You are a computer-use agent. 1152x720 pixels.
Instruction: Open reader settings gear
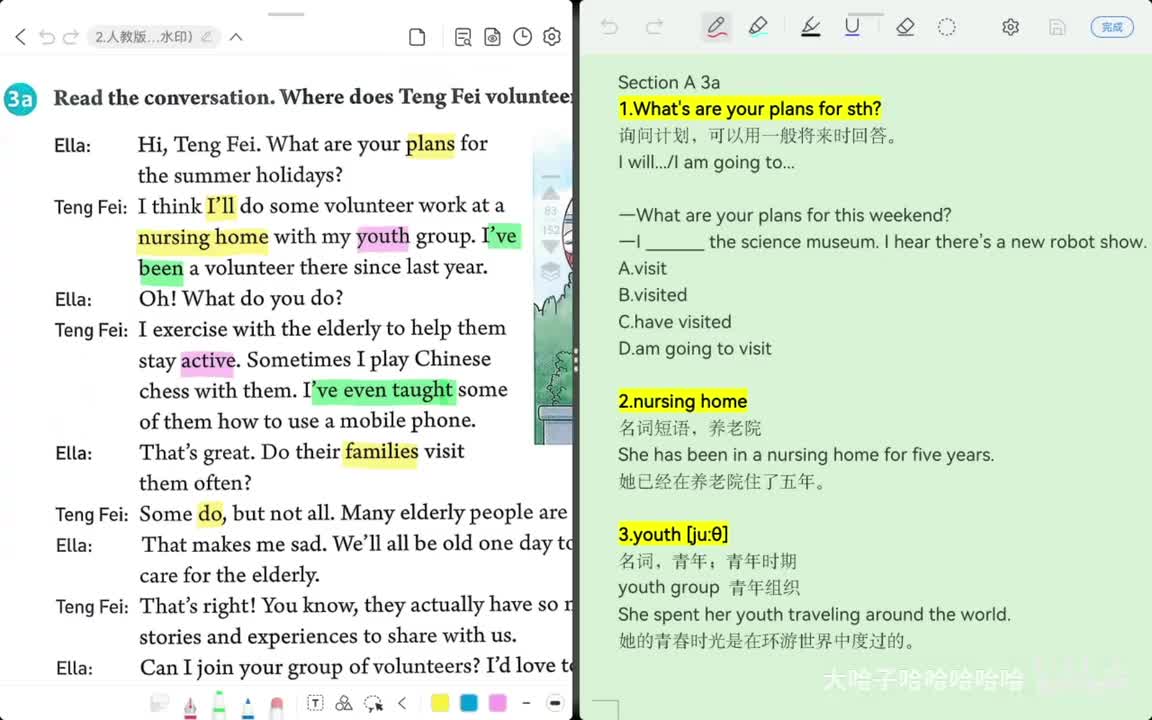pyautogui.click(x=552, y=37)
